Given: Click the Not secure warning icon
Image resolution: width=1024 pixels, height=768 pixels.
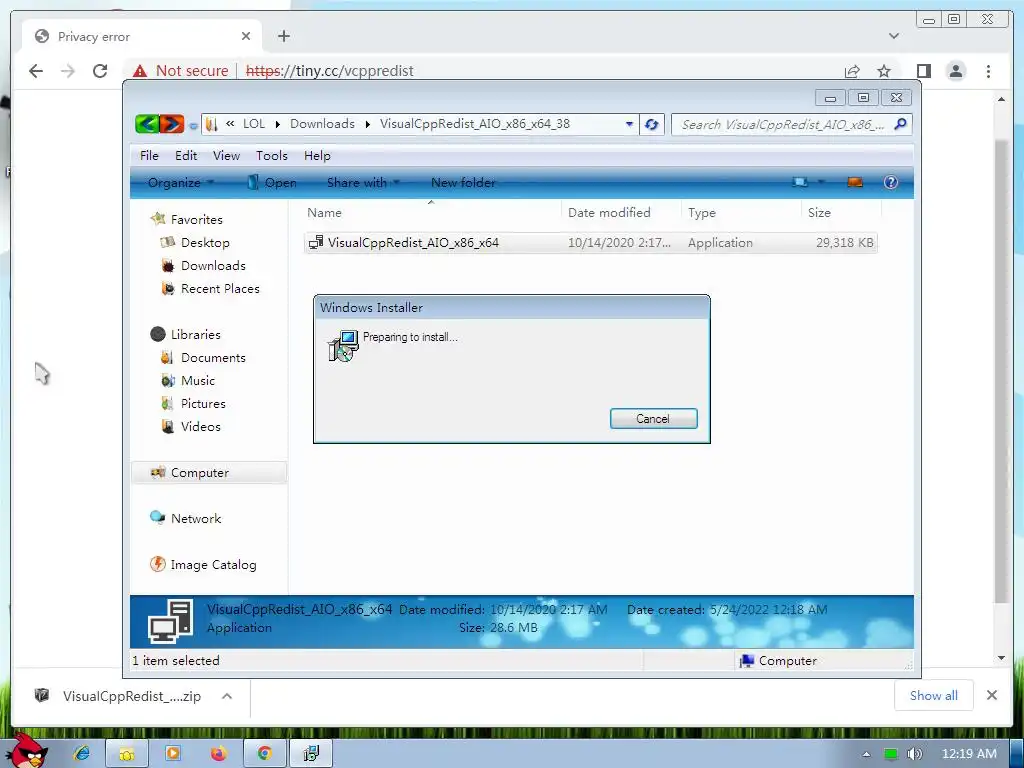Looking at the screenshot, I should (x=140, y=71).
